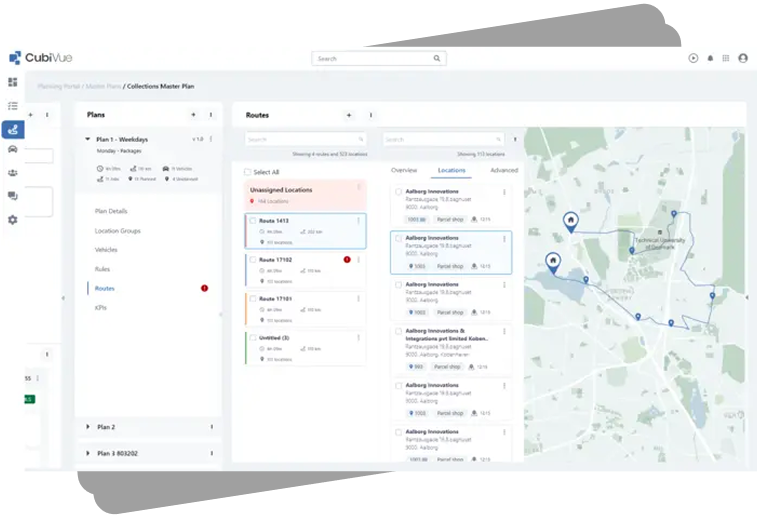Image resolution: width=758 pixels, height=518 pixels.
Task: Open the user profile avatar icon
Action: pyautogui.click(x=743, y=59)
